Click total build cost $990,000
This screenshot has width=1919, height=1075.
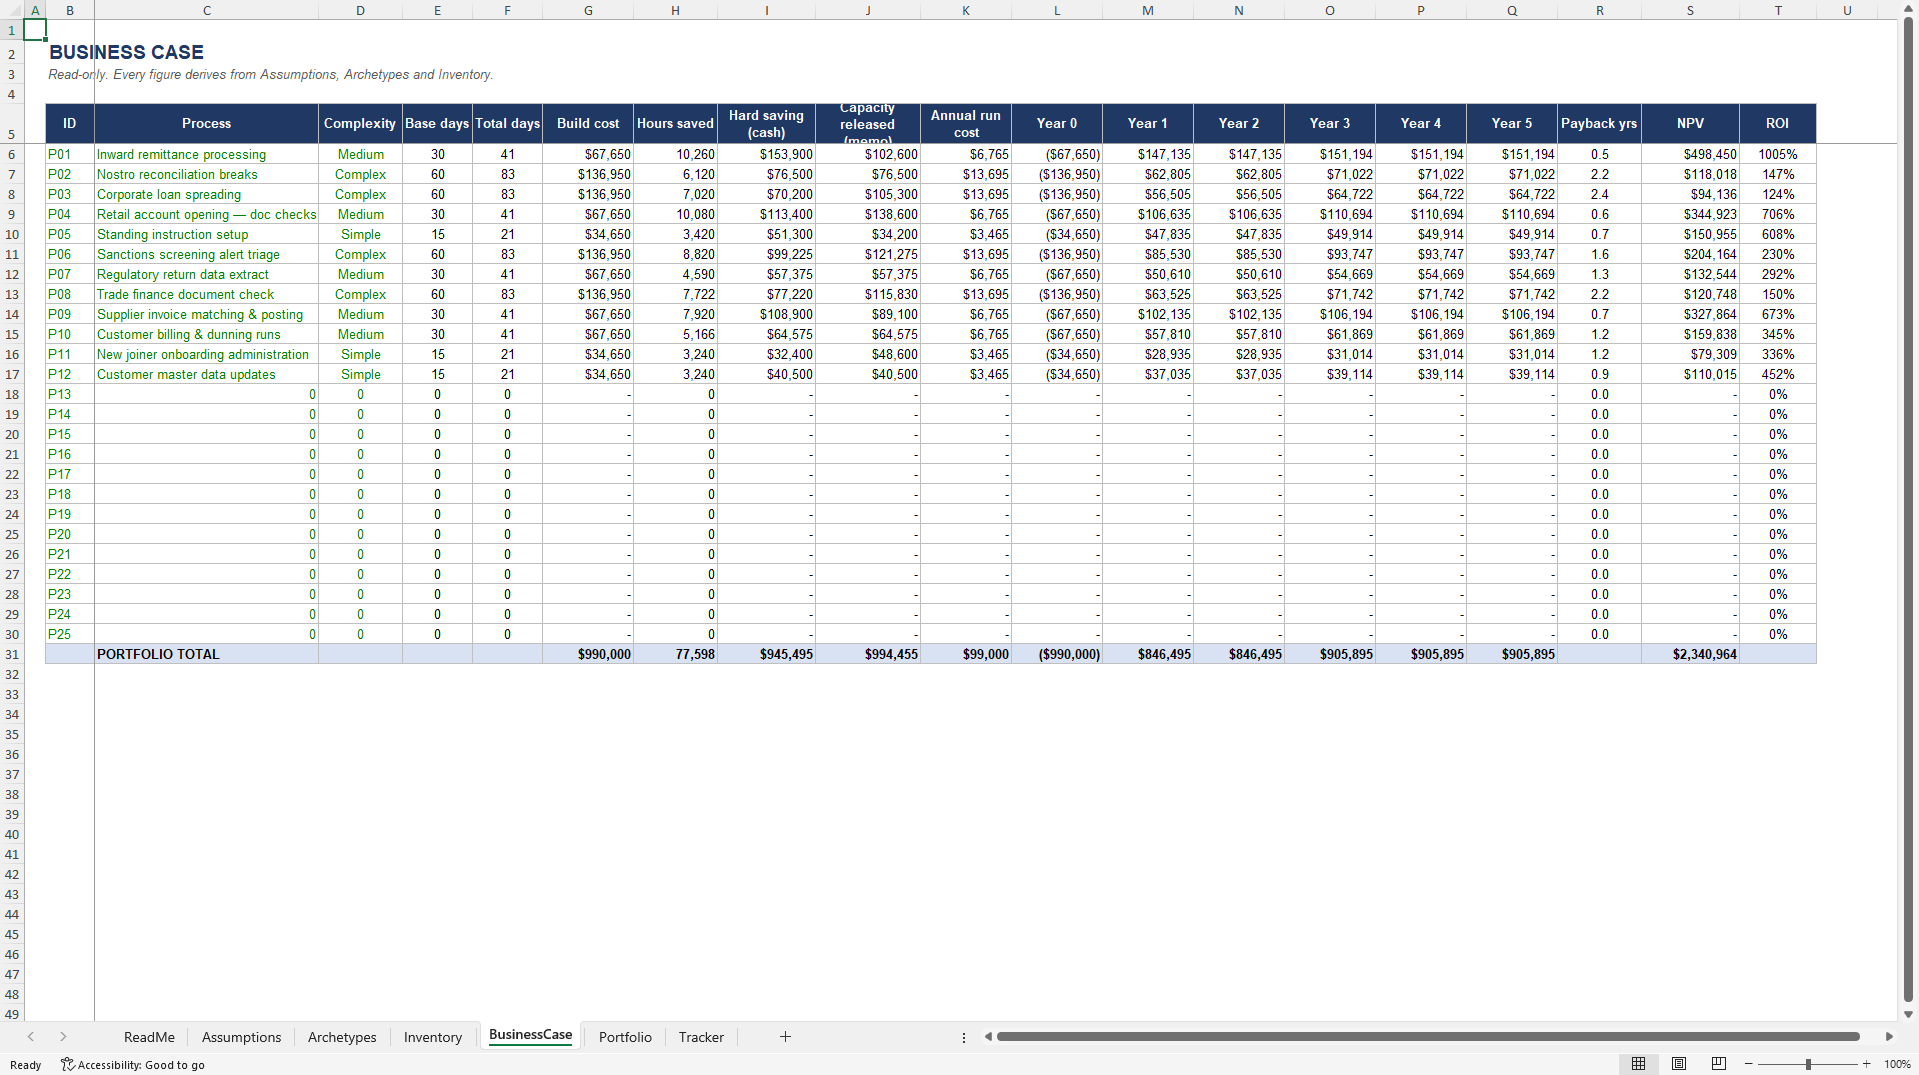(588, 654)
